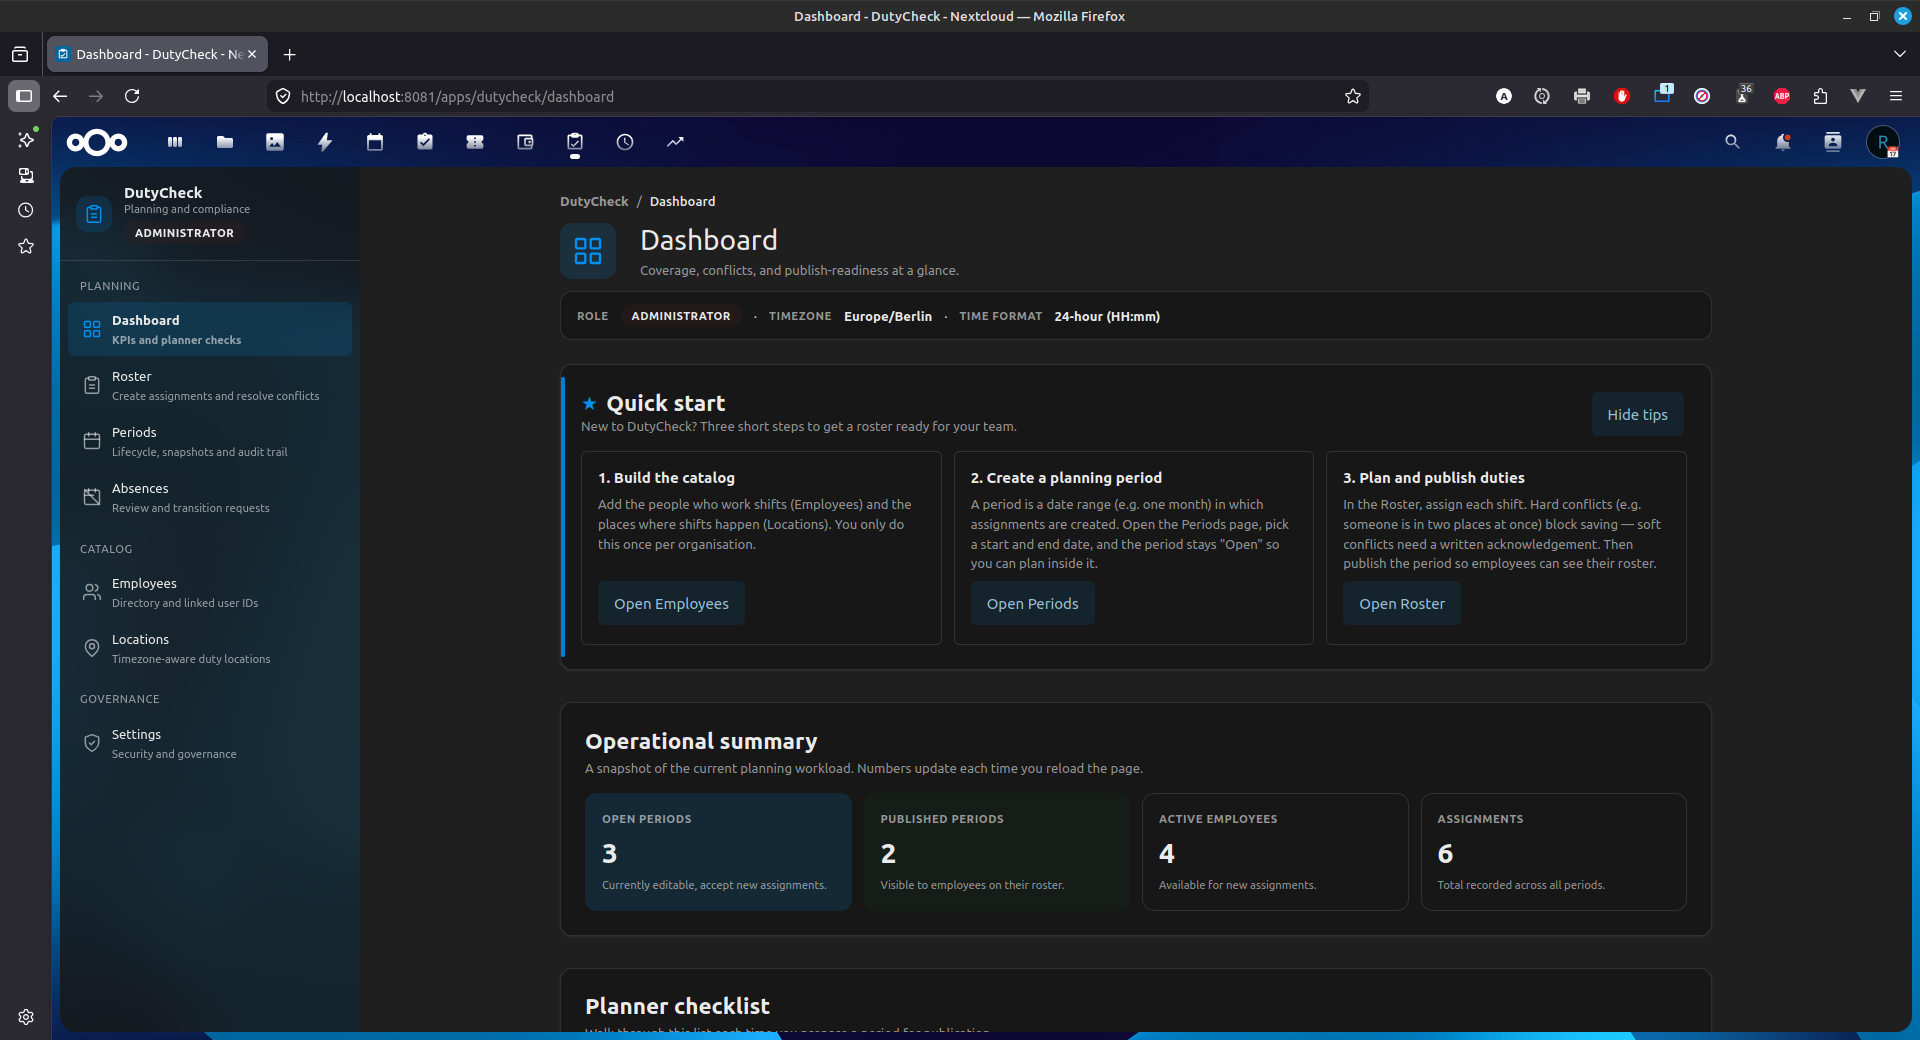Open the notifications bell
1920x1040 pixels.
pyautogui.click(x=1783, y=142)
